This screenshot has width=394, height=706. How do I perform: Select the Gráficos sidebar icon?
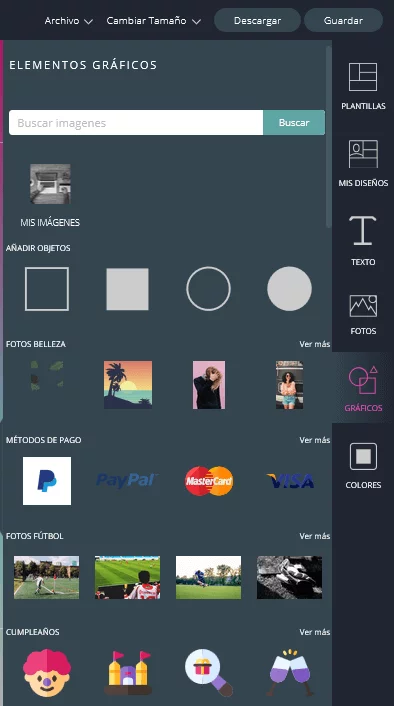point(363,389)
